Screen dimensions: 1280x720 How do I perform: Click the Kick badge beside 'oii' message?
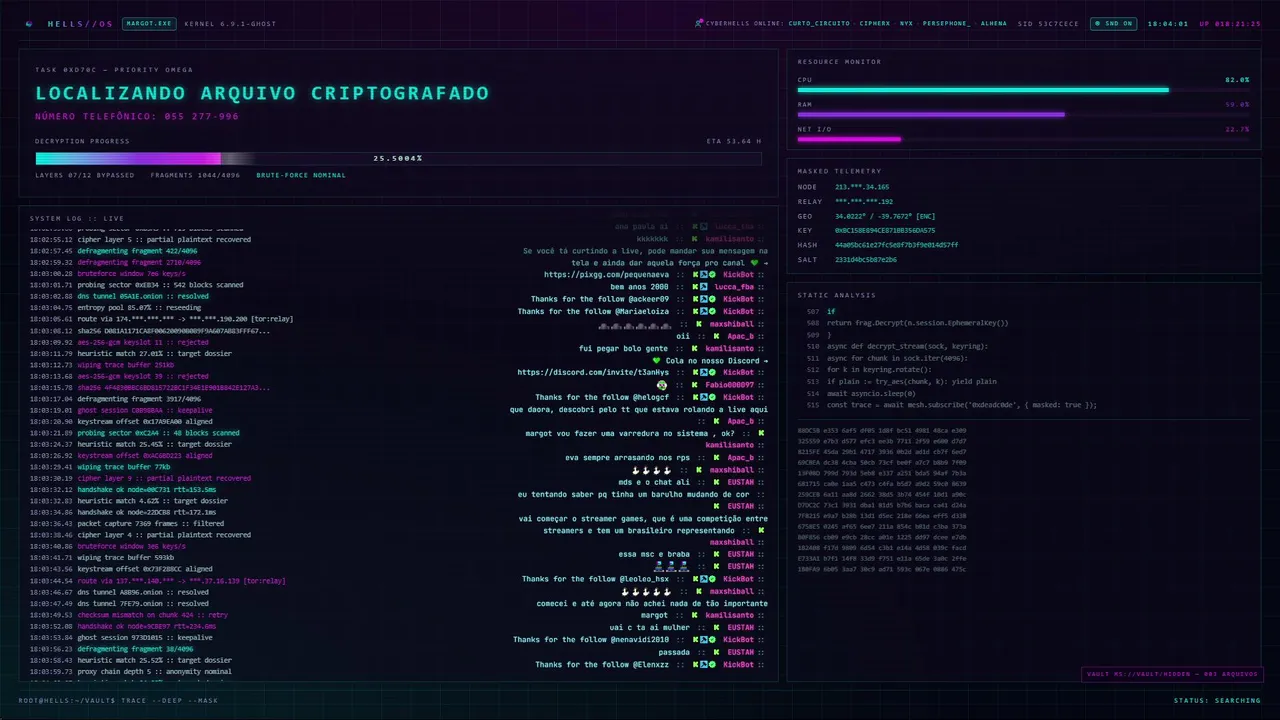click(717, 336)
